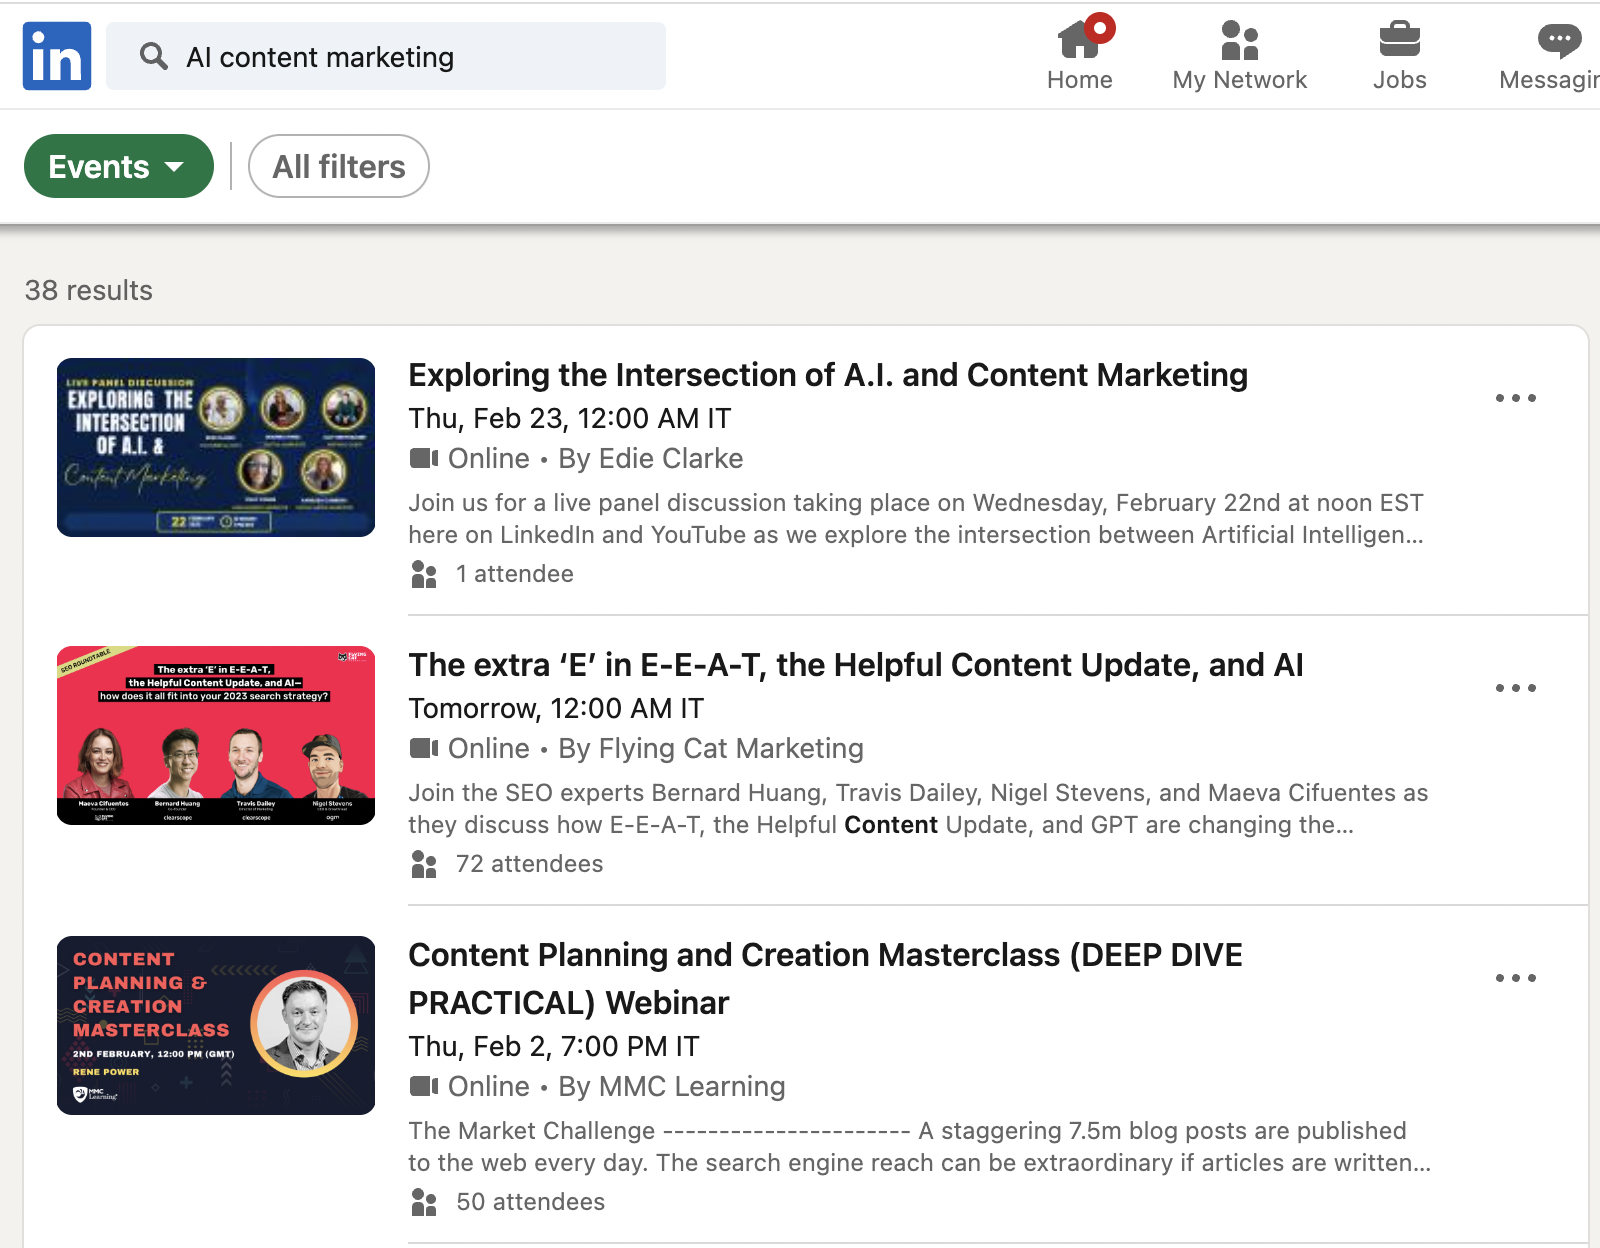Viewport: 1600px width, 1248px height.
Task: Click the LinkedIn logo
Action: coord(56,55)
